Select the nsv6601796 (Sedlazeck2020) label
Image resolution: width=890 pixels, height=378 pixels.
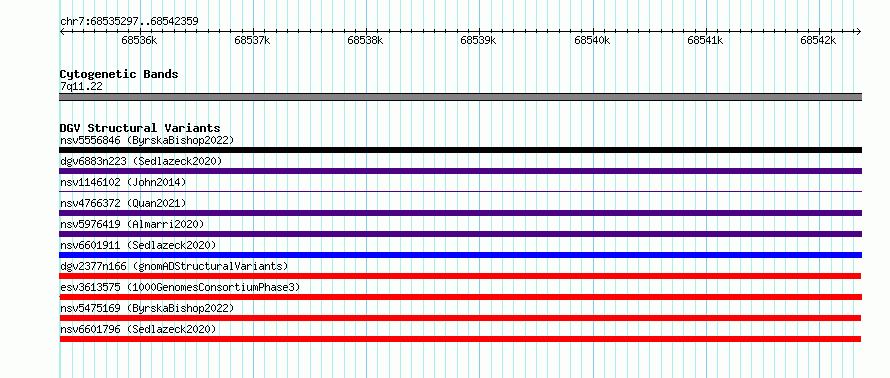pyautogui.click(x=138, y=329)
